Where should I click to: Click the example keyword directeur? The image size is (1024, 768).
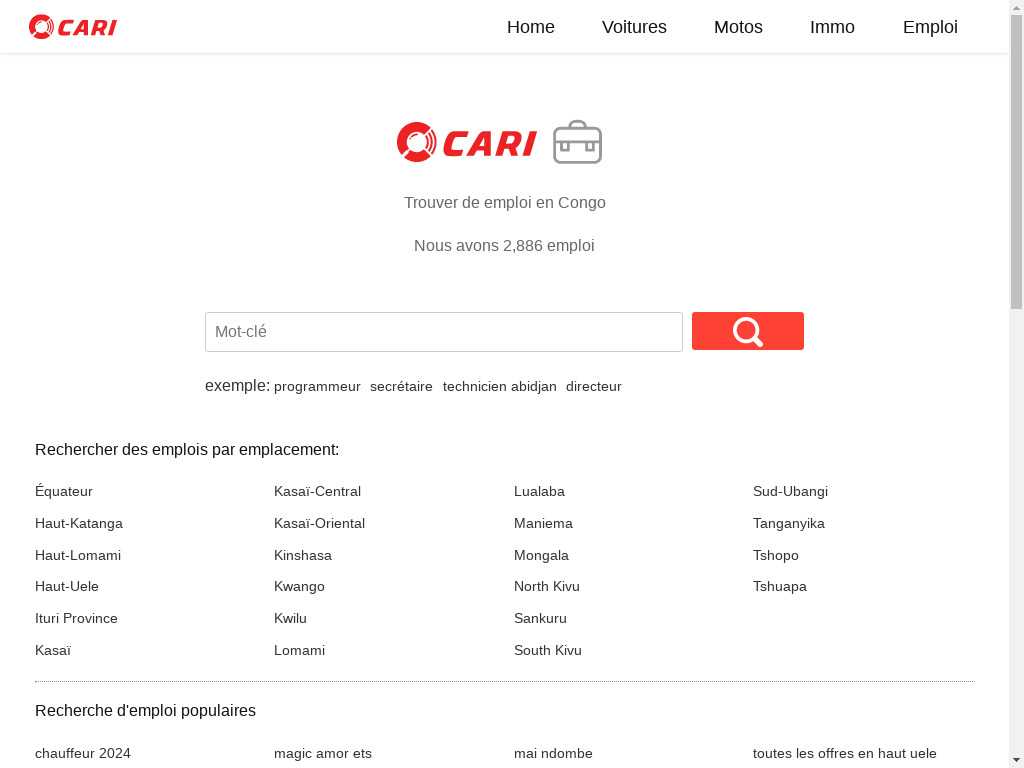(x=594, y=387)
